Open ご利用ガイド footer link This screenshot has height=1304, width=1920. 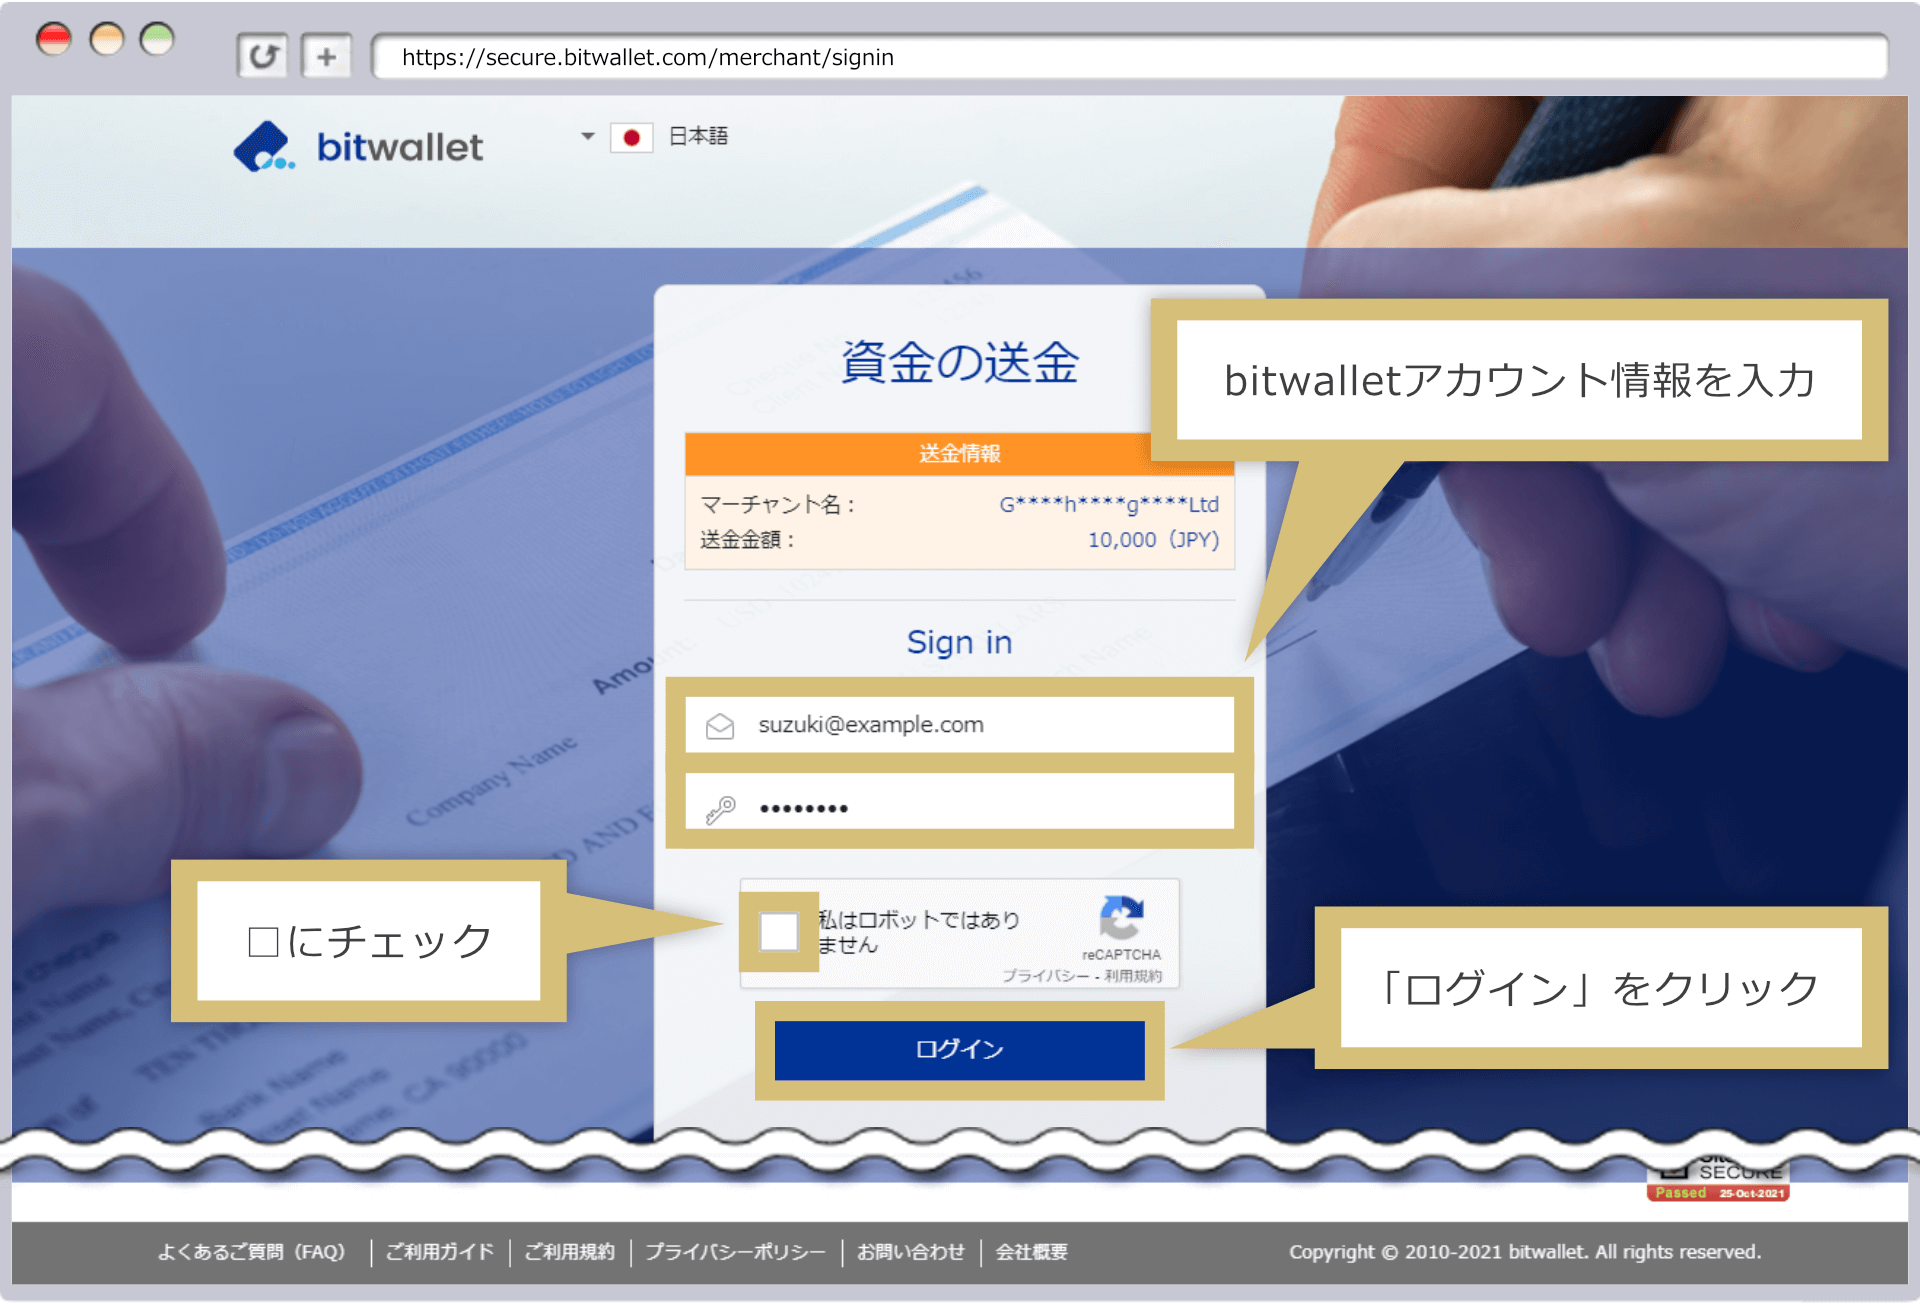pyautogui.click(x=440, y=1252)
